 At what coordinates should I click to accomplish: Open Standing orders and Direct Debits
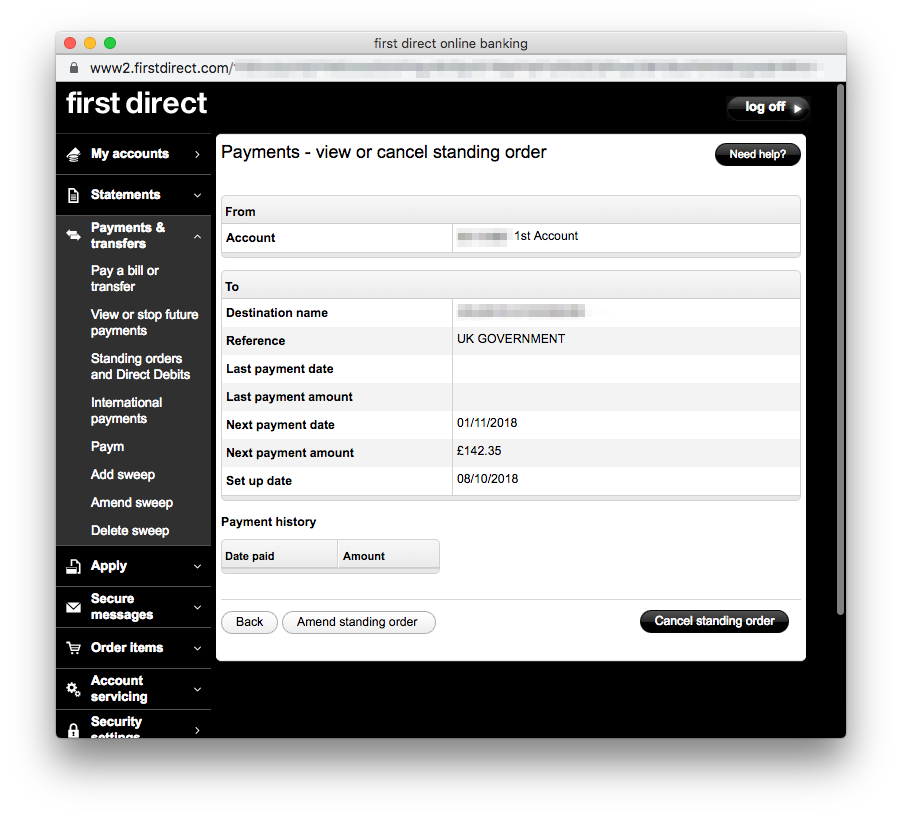[x=140, y=366]
